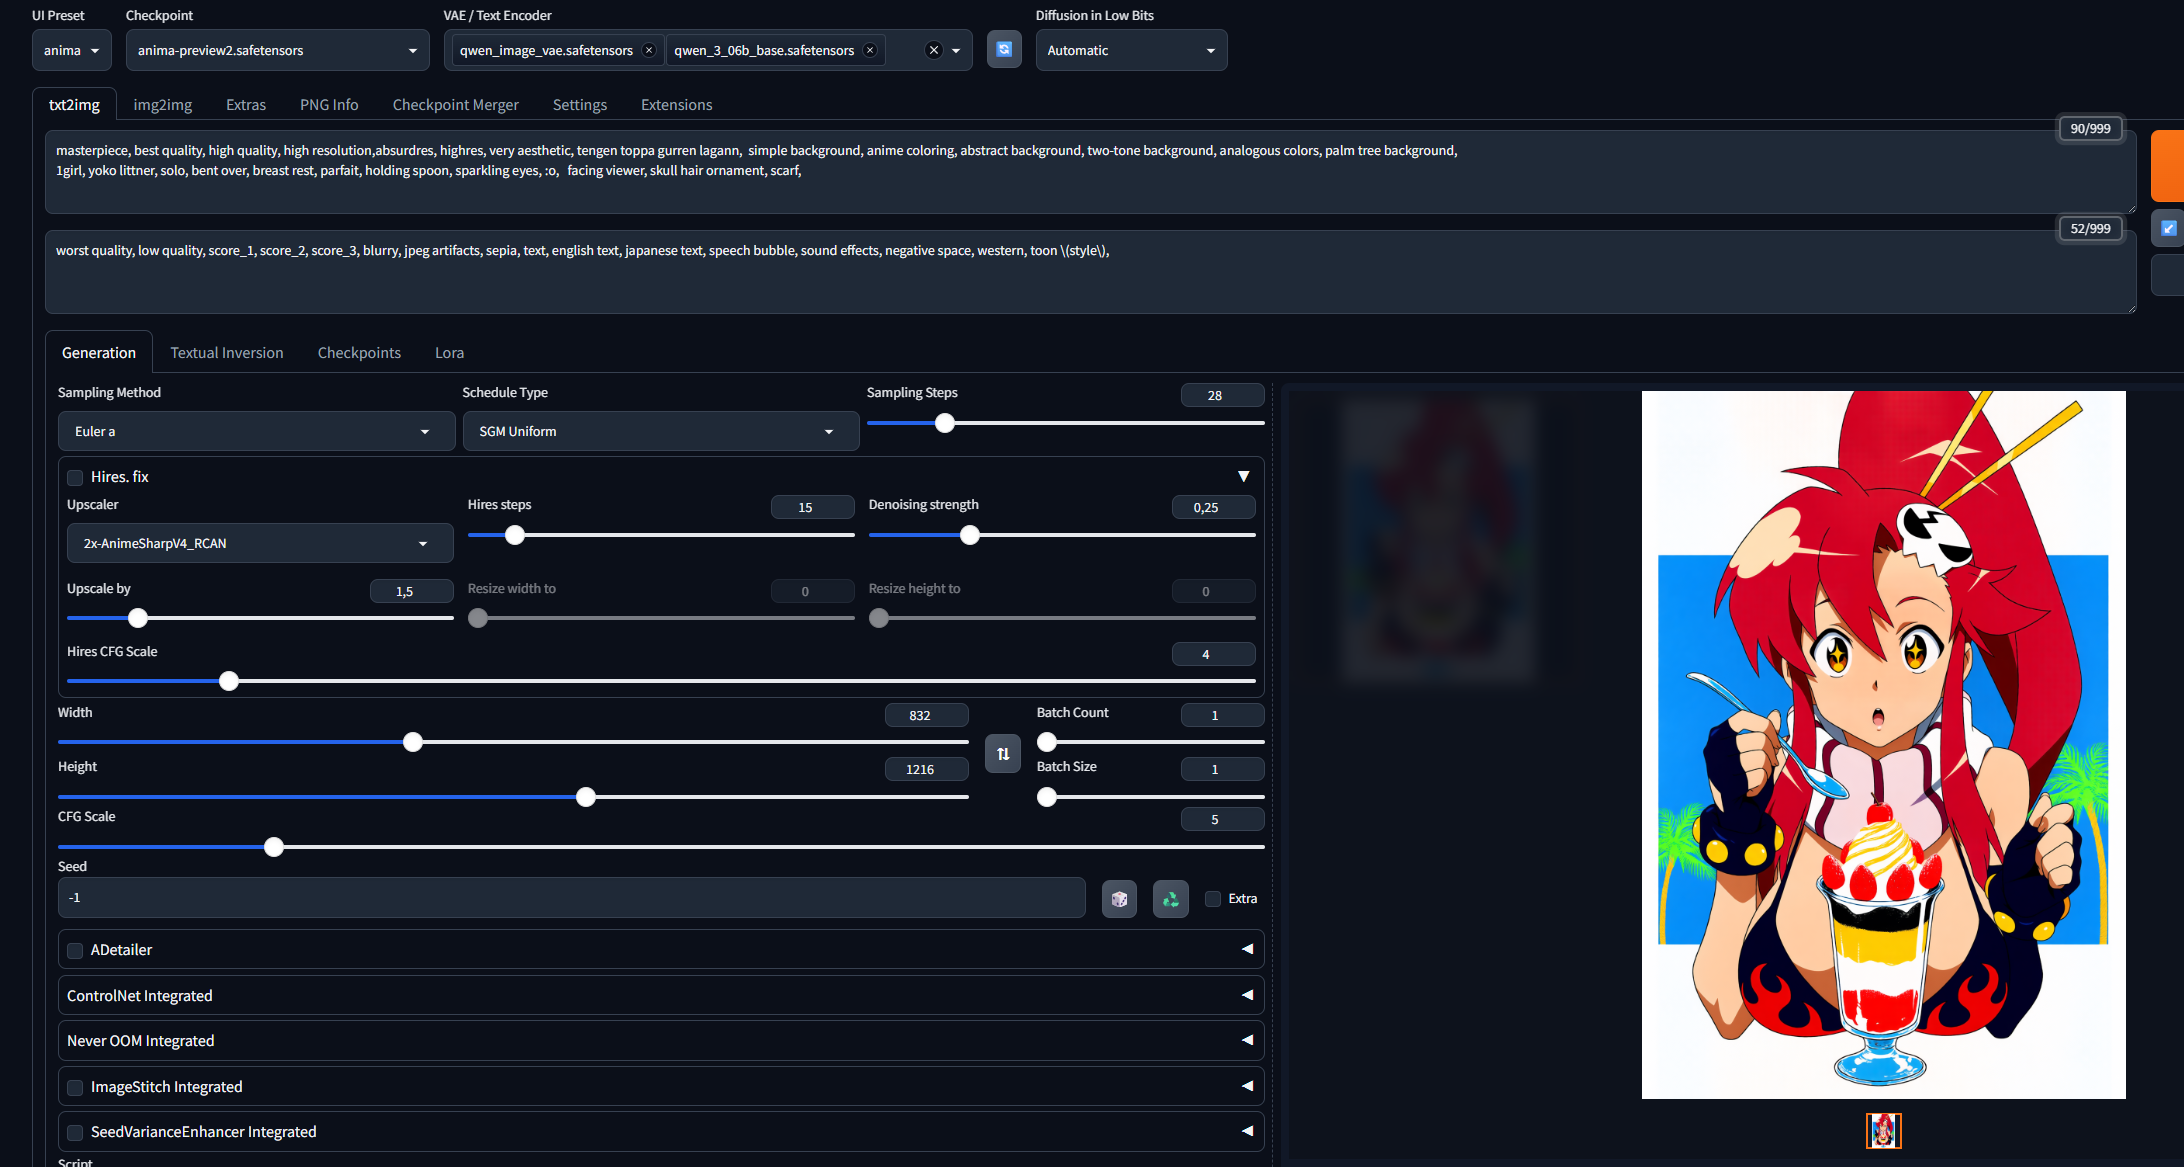This screenshot has height=1167, width=2184.
Task: Click the Width slider handle
Action: [x=413, y=742]
